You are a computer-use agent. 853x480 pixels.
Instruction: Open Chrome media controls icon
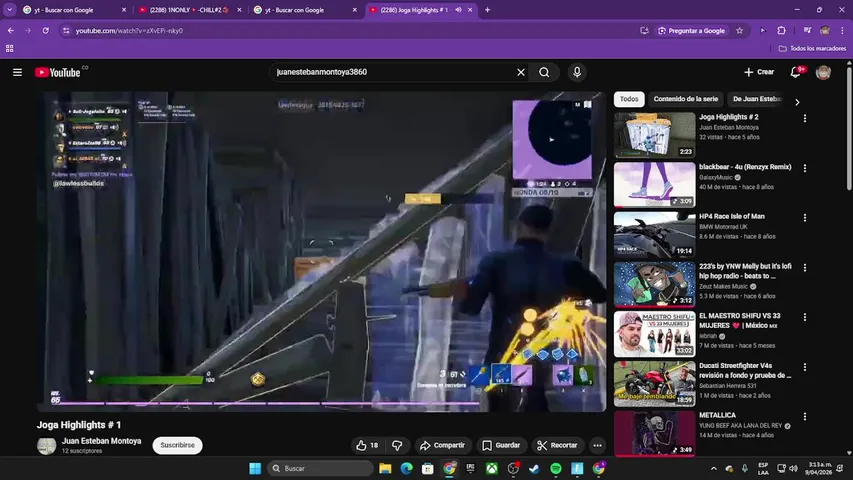point(807,30)
